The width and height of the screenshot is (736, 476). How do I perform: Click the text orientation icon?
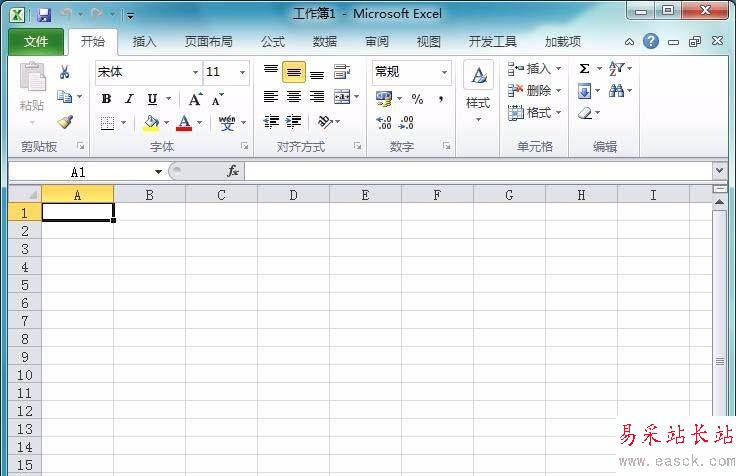(325, 122)
